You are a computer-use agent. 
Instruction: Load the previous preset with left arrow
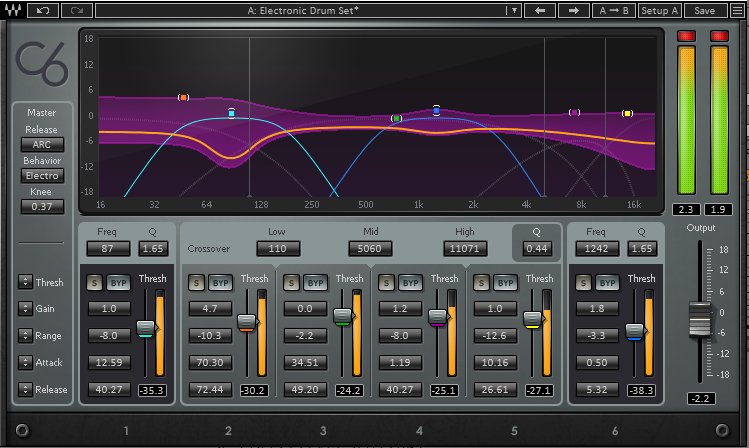click(x=540, y=10)
